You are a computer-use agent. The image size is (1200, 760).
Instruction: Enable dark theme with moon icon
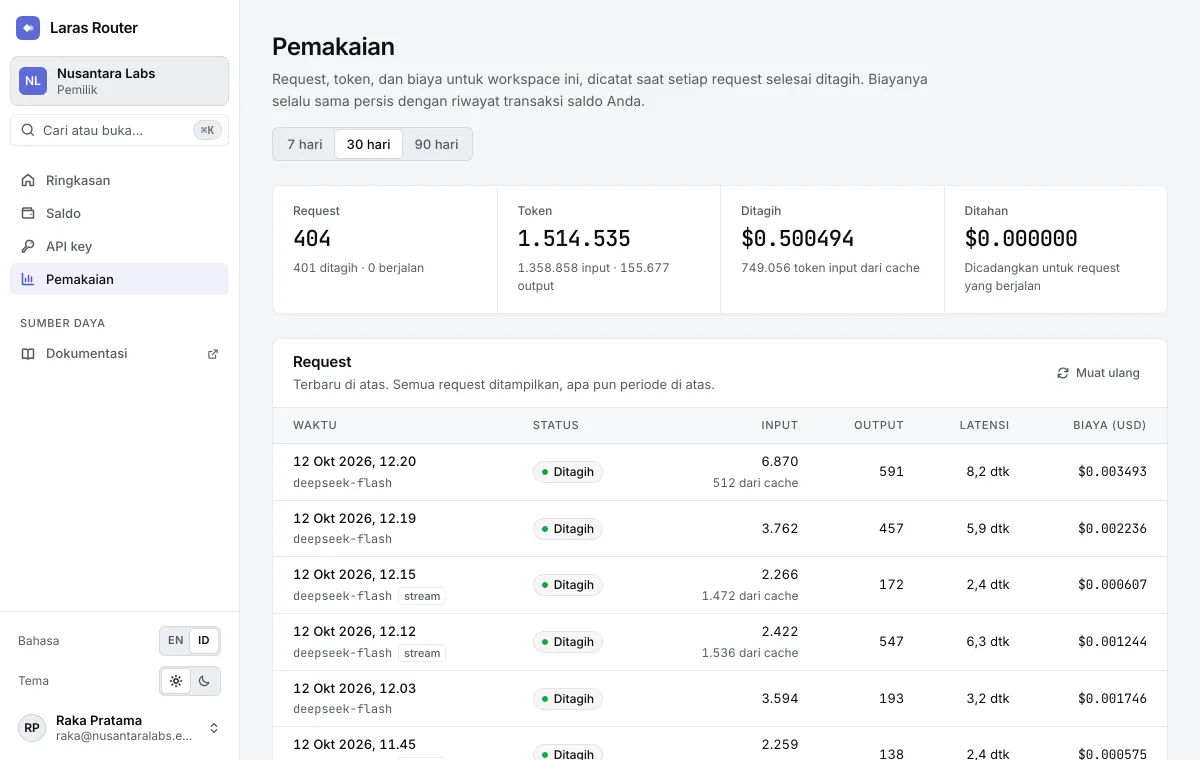(x=204, y=681)
